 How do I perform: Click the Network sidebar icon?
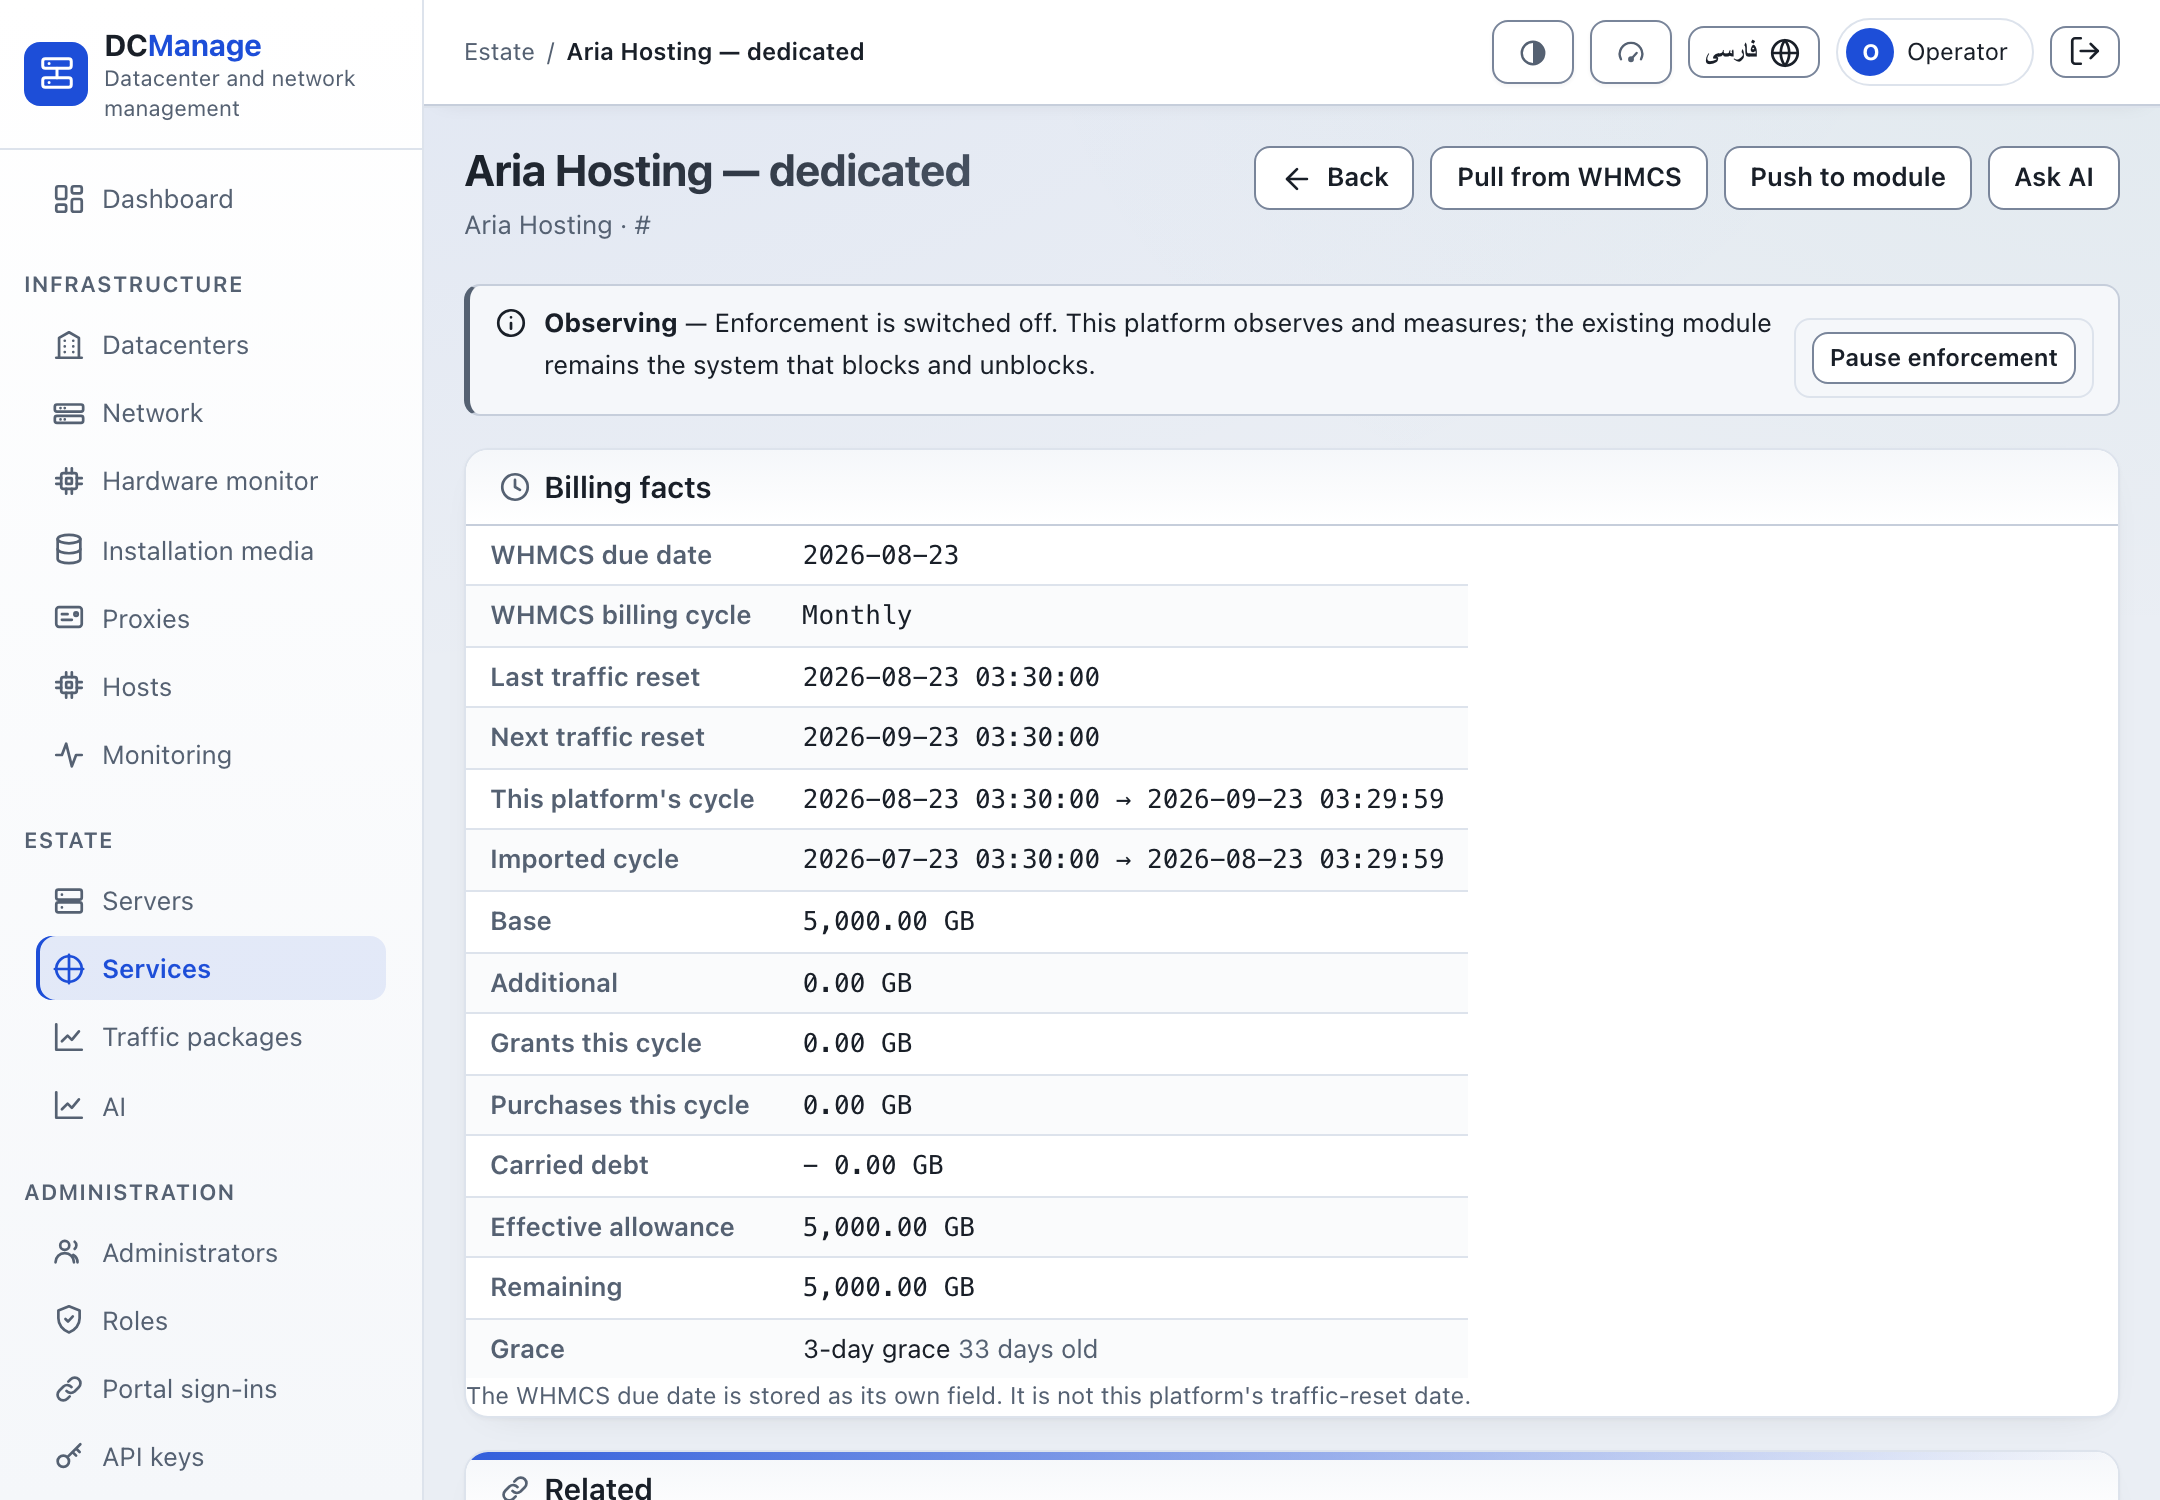[69, 413]
